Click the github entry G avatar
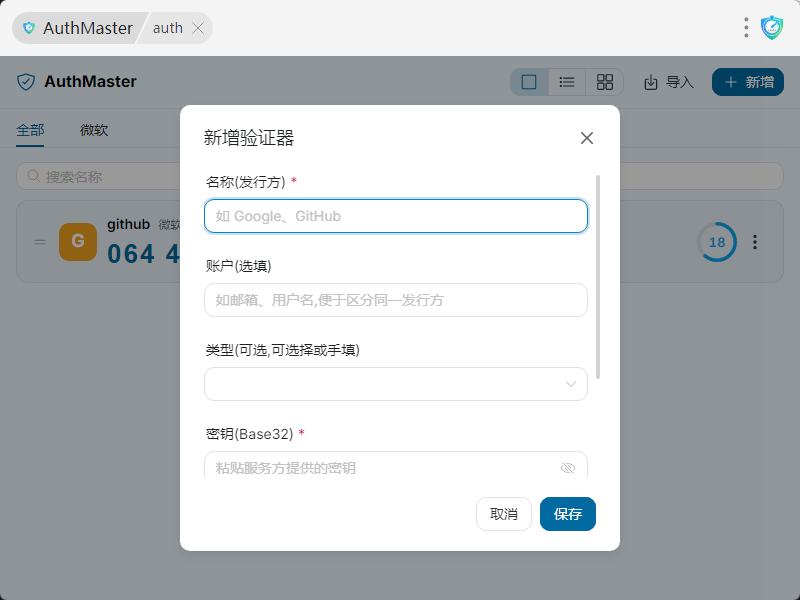 point(78,241)
